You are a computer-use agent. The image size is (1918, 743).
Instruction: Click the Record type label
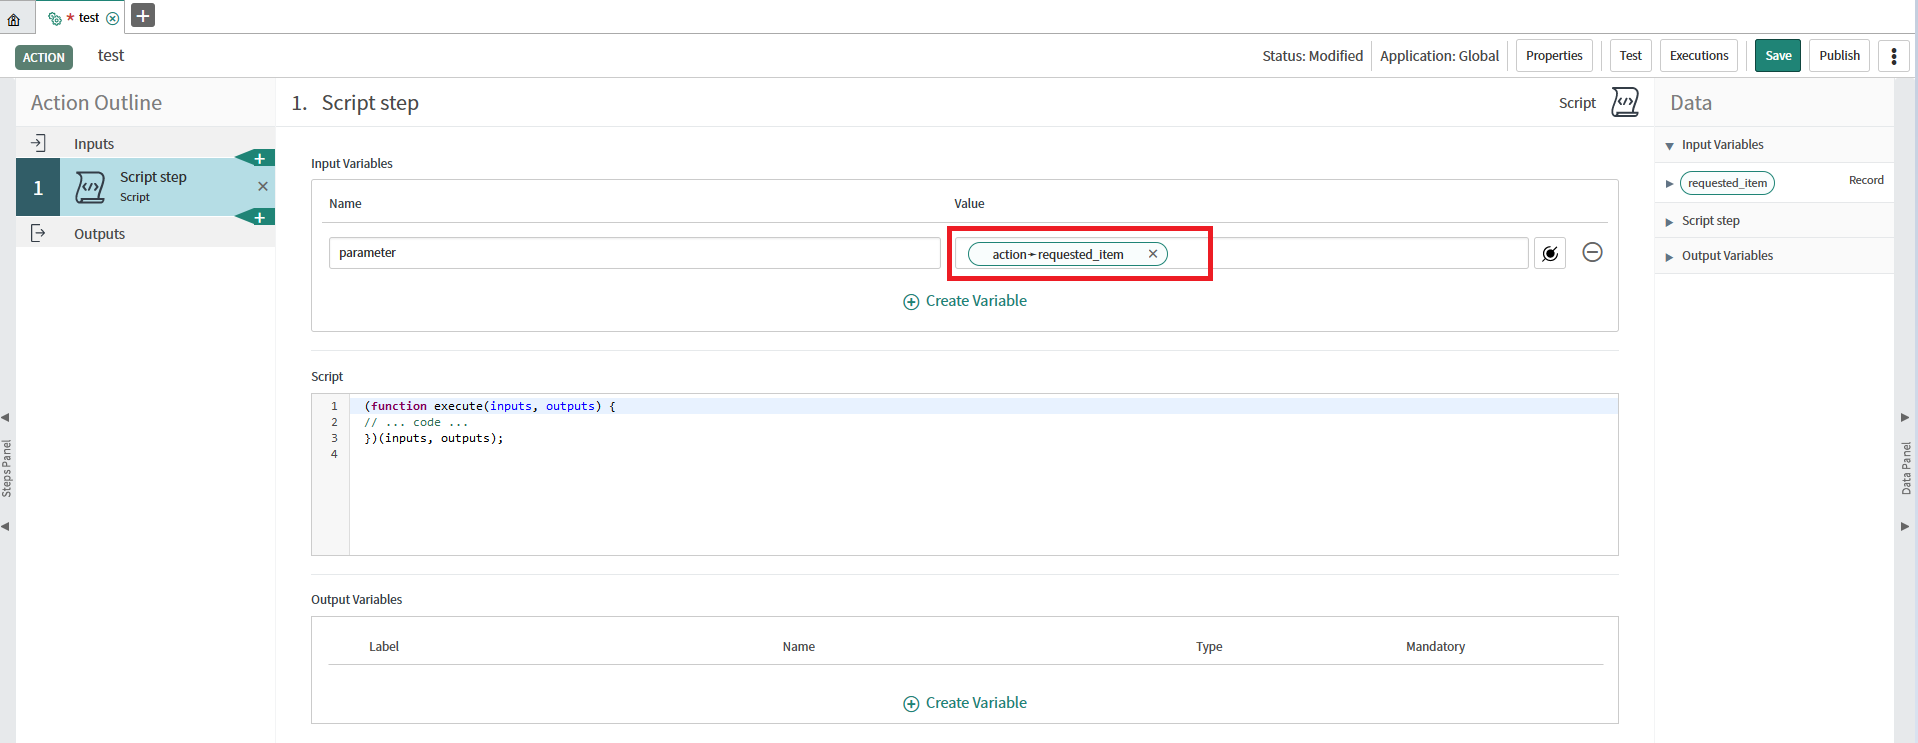[x=1866, y=180]
